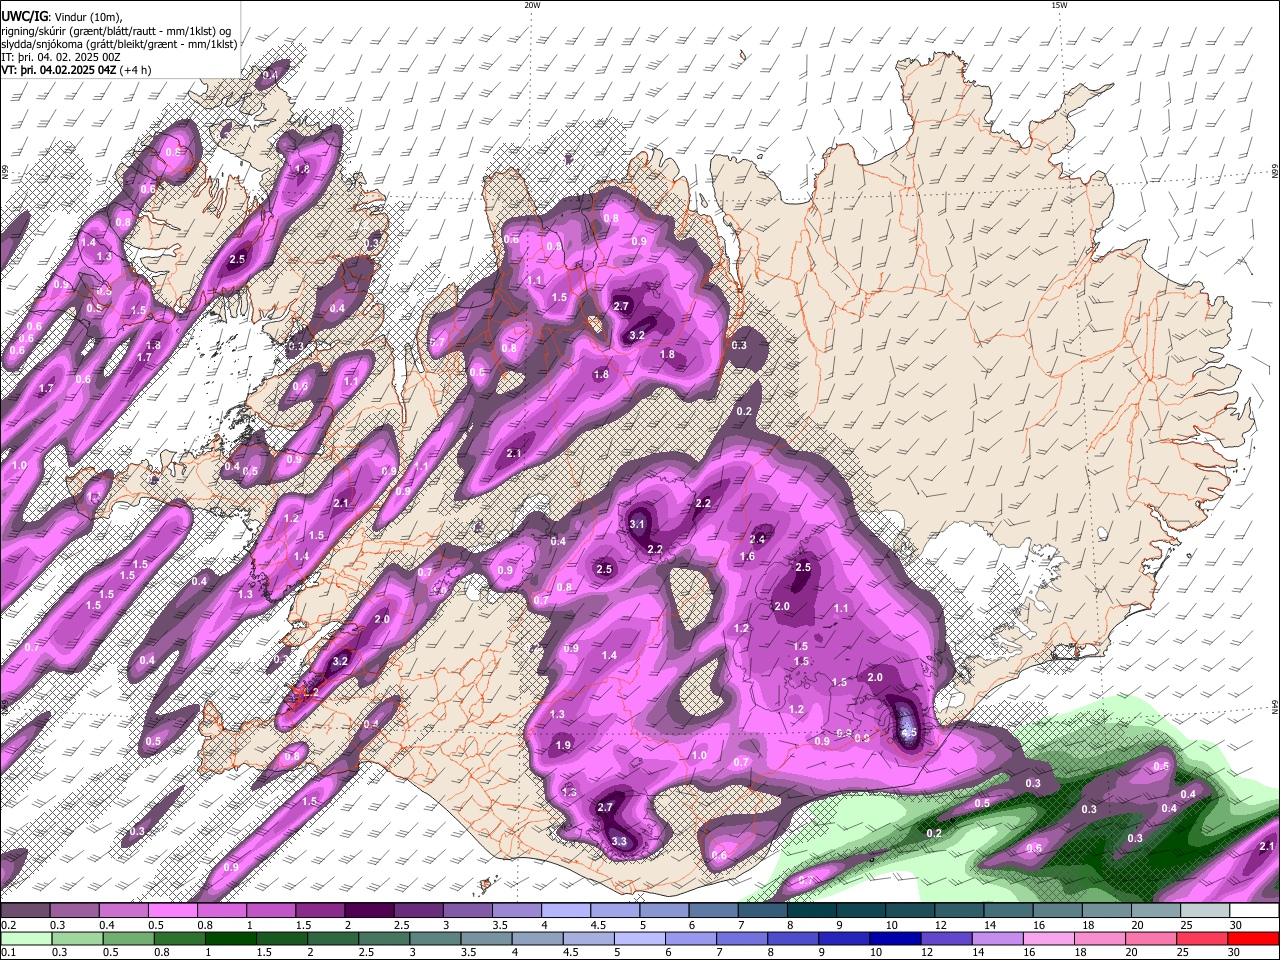Click the 2 green swatch in lower legend
The height and width of the screenshot is (960, 1280).
pos(333,938)
